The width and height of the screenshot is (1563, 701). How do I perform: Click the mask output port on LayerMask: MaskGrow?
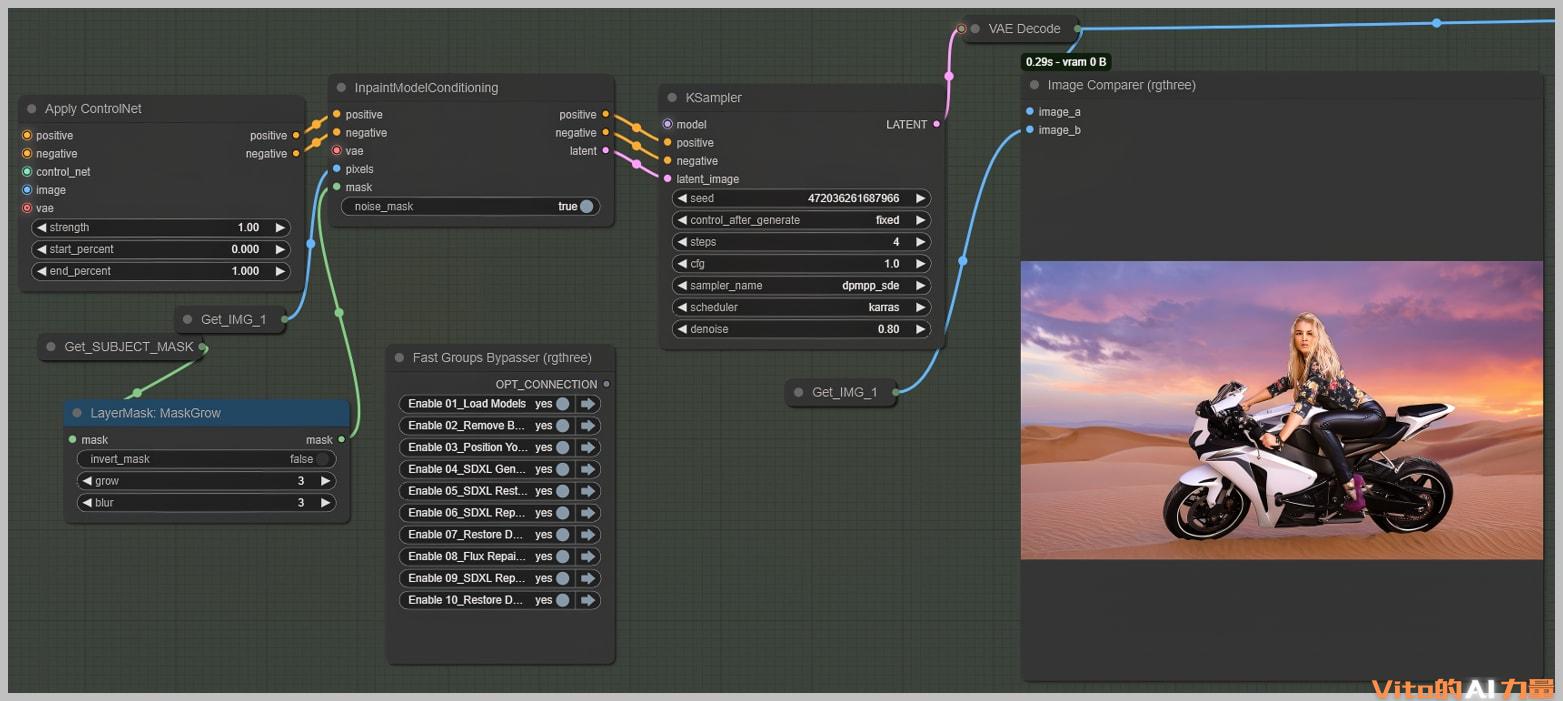(341, 439)
